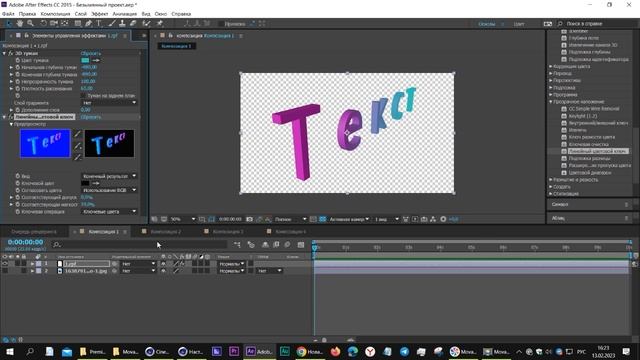Select the Zoom magnifier tool

[x=30, y=24]
